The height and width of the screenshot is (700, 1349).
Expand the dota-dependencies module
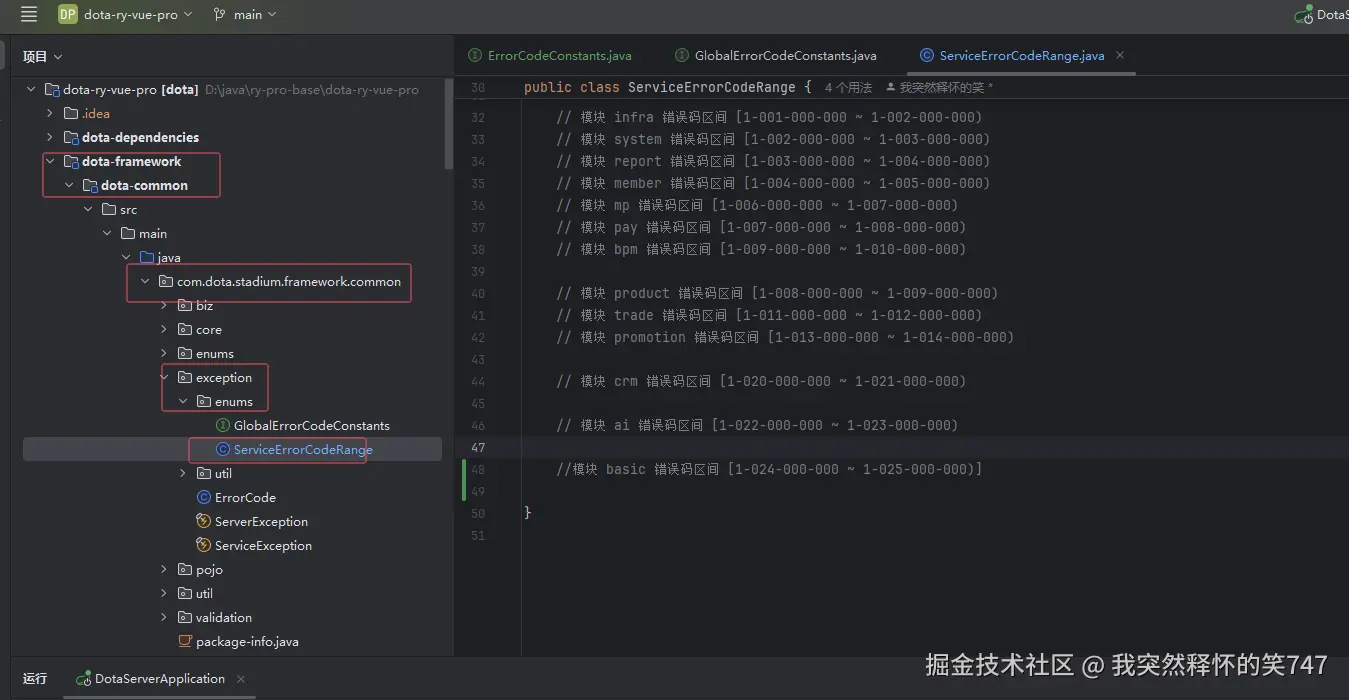click(x=50, y=137)
